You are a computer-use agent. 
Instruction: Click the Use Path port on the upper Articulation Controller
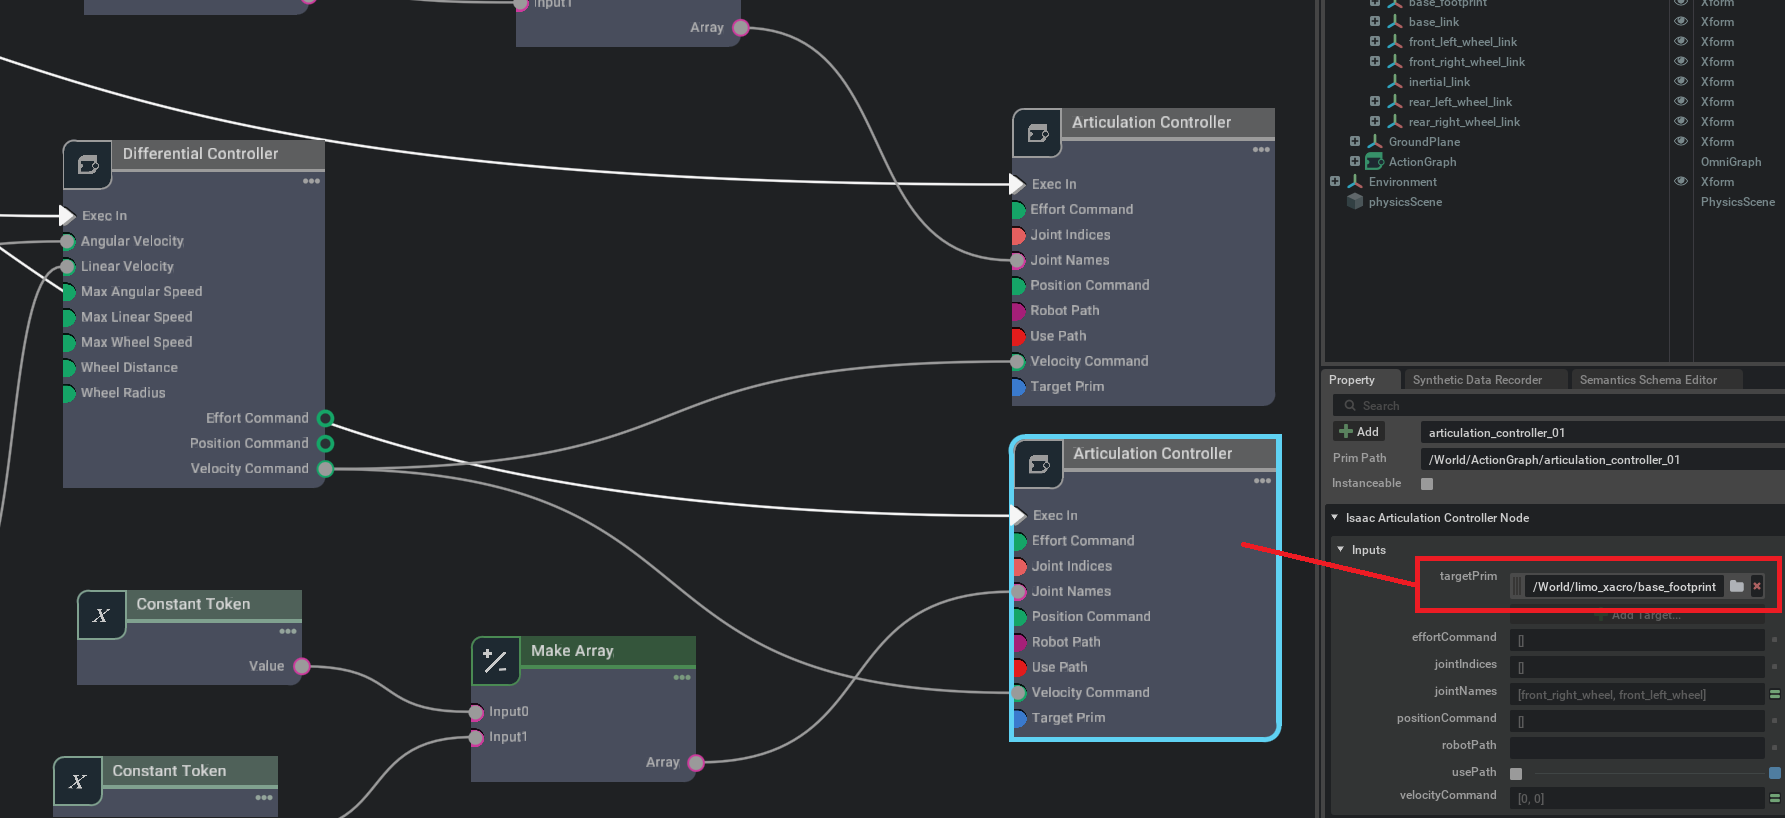[x=1019, y=336]
